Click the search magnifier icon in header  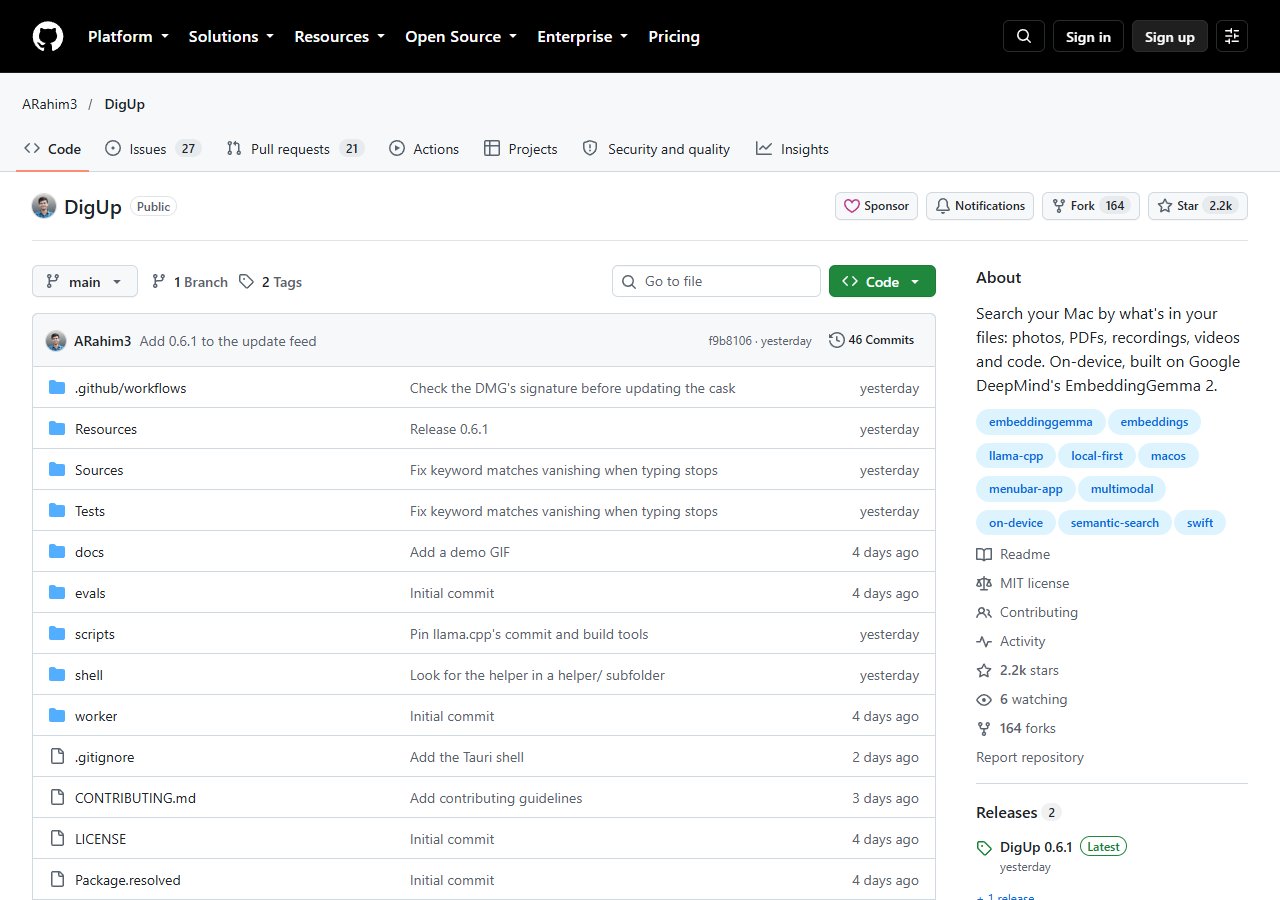pyautogui.click(x=1024, y=36)
